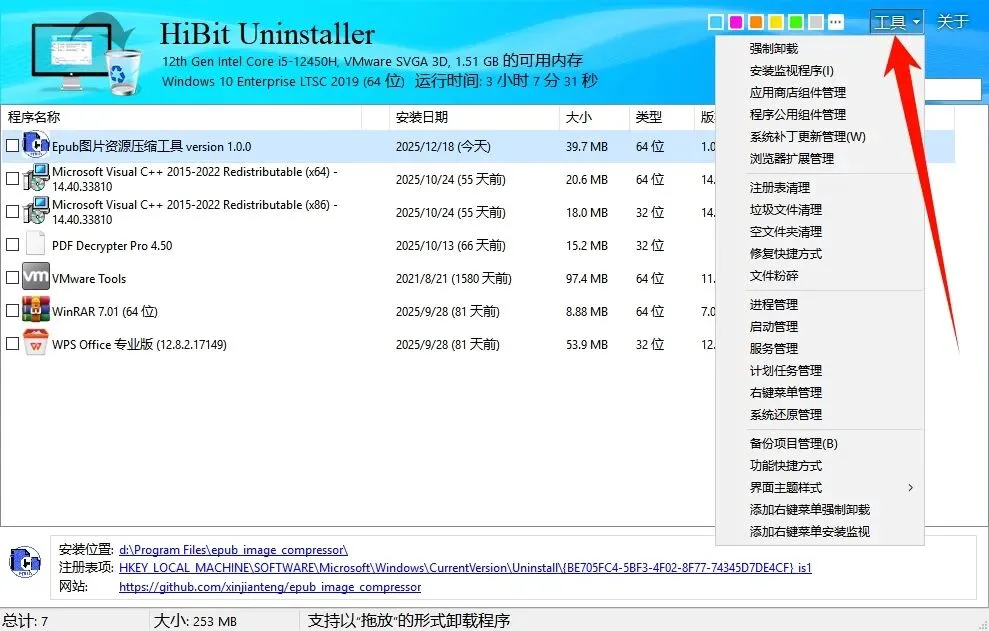Viewport: 989px width, 631px height.
Task: Select the WinRAR 7.01 (64 位) row name
Action: (x=105, y=311)
